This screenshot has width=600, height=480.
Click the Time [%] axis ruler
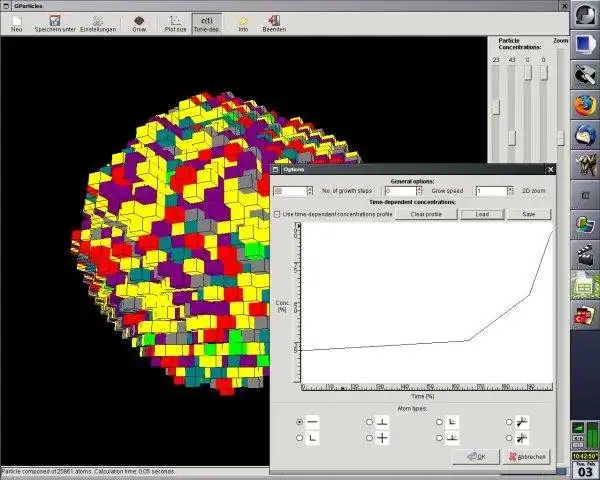tap(427, 387)
